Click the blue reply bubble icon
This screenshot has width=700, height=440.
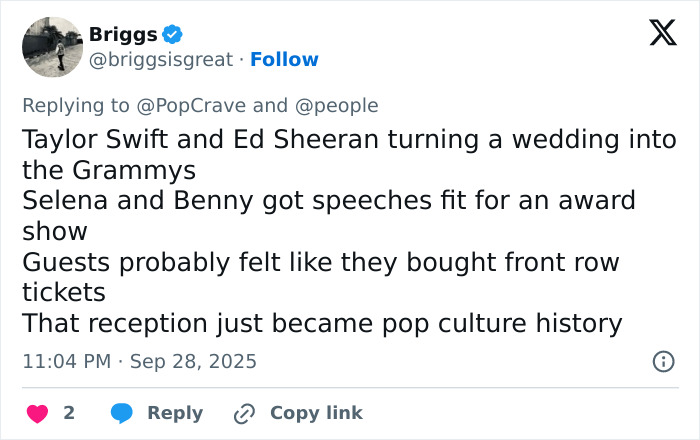point(122,413)
